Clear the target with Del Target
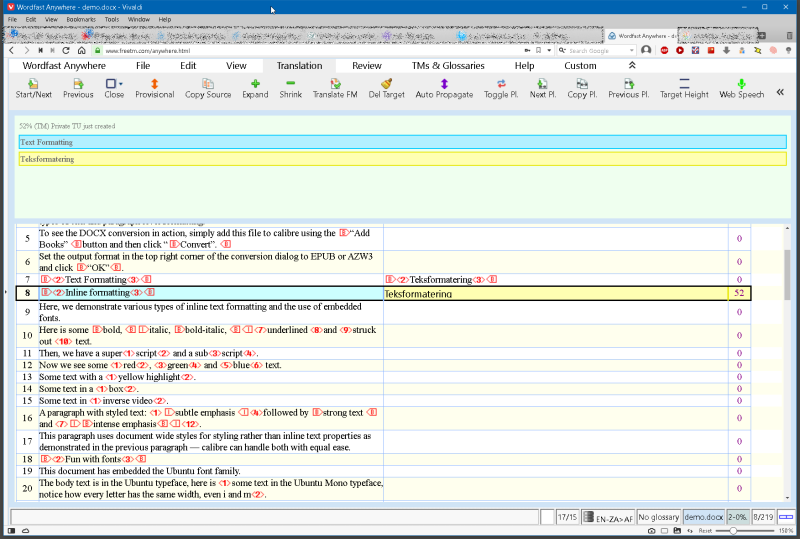 coord(386,88)
